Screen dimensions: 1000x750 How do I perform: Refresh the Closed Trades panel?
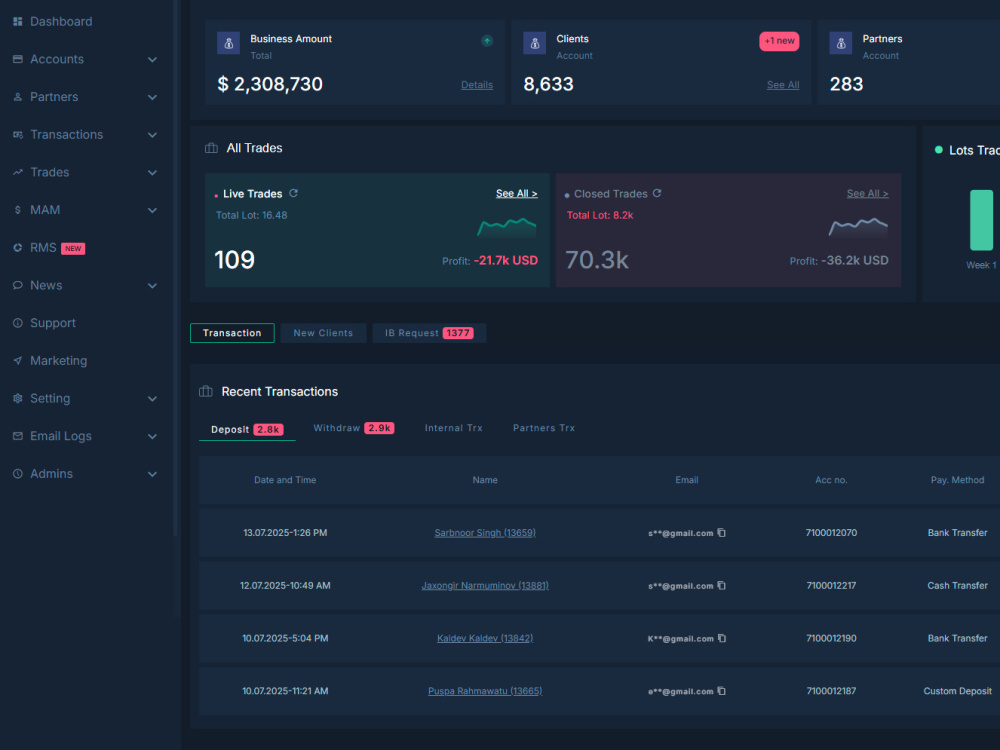(x=657, y=193)
